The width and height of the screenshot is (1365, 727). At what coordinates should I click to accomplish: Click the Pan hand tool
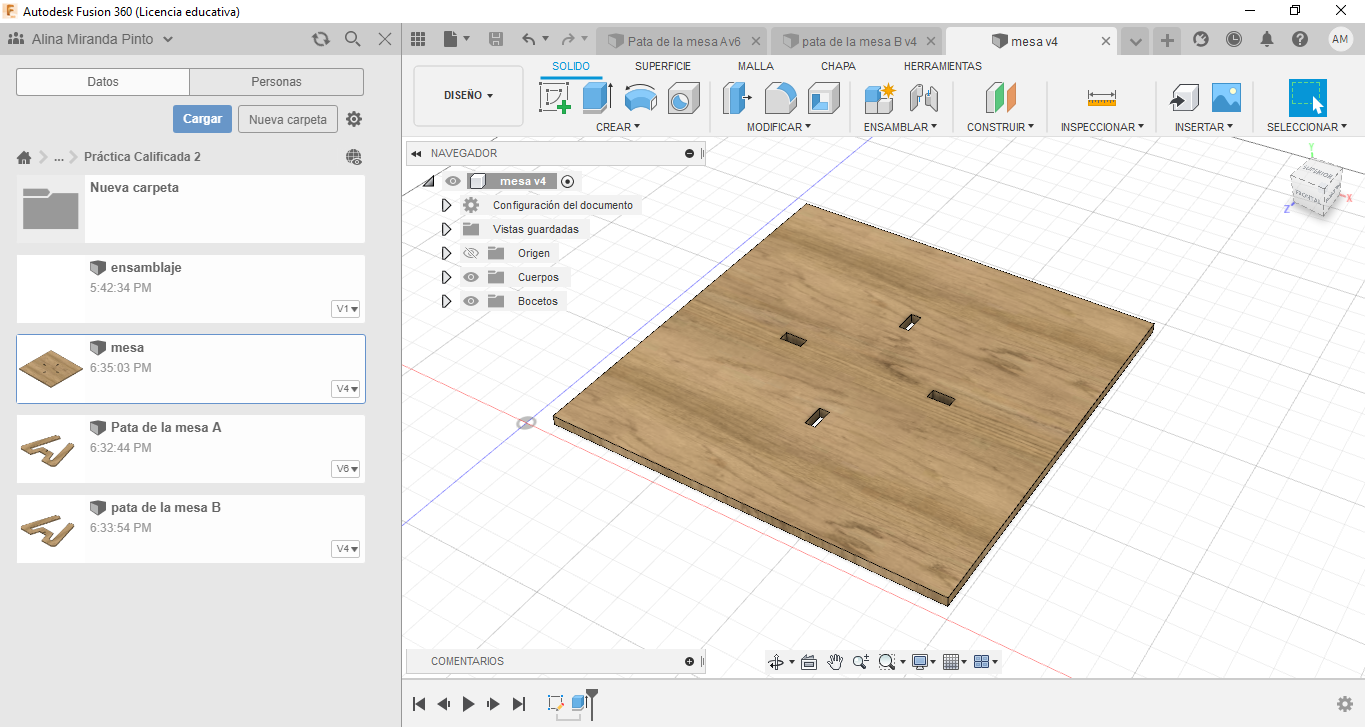835,662
